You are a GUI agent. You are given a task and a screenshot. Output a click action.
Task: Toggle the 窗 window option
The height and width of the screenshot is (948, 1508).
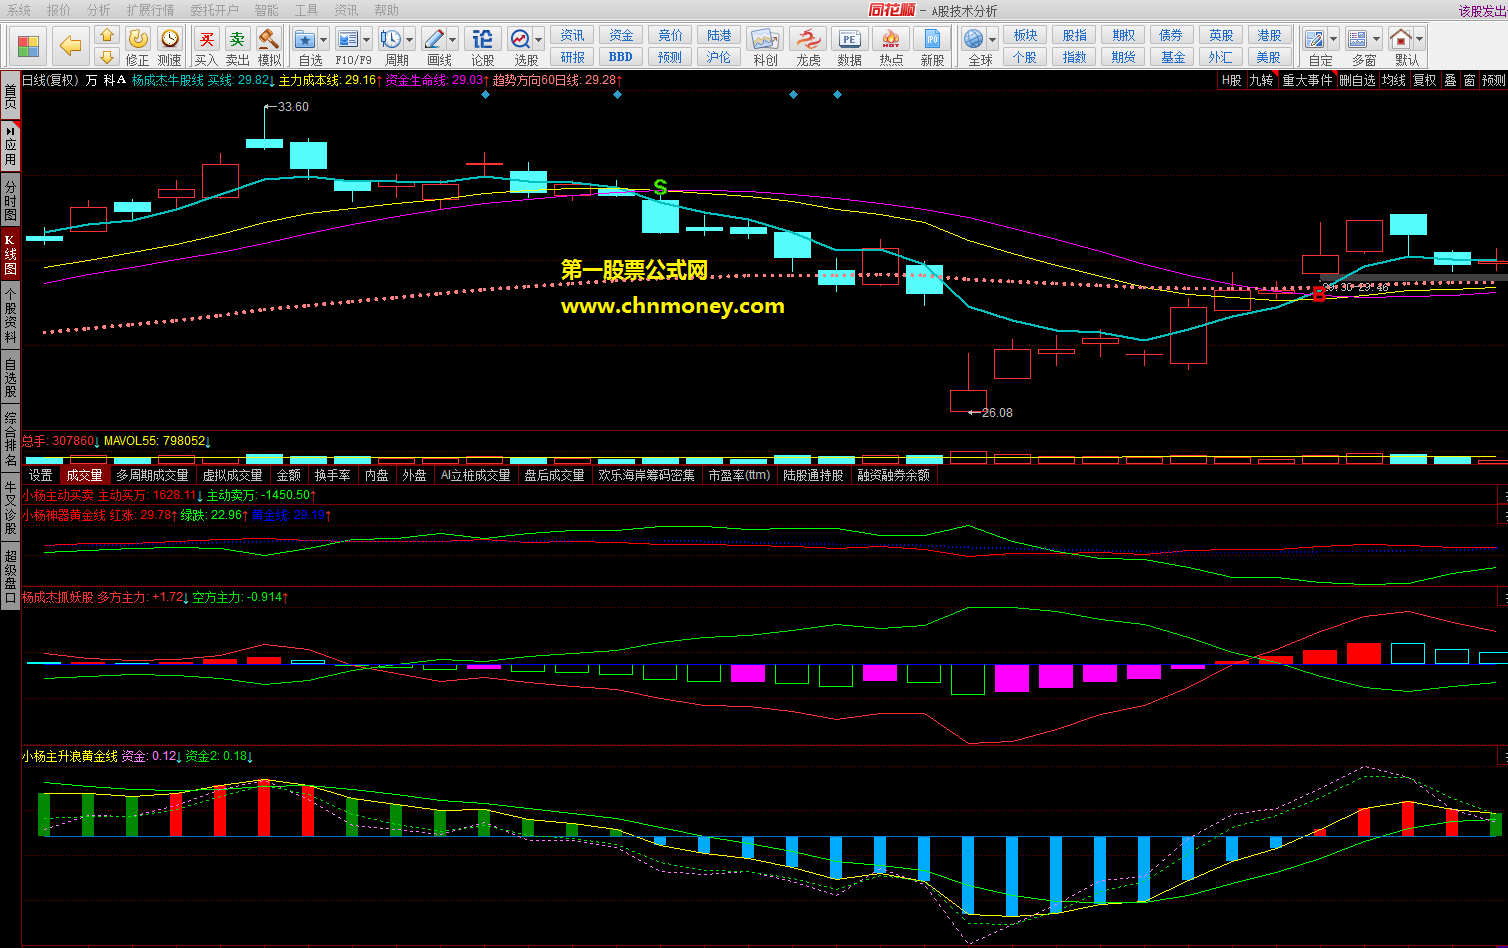point(1469,80)
